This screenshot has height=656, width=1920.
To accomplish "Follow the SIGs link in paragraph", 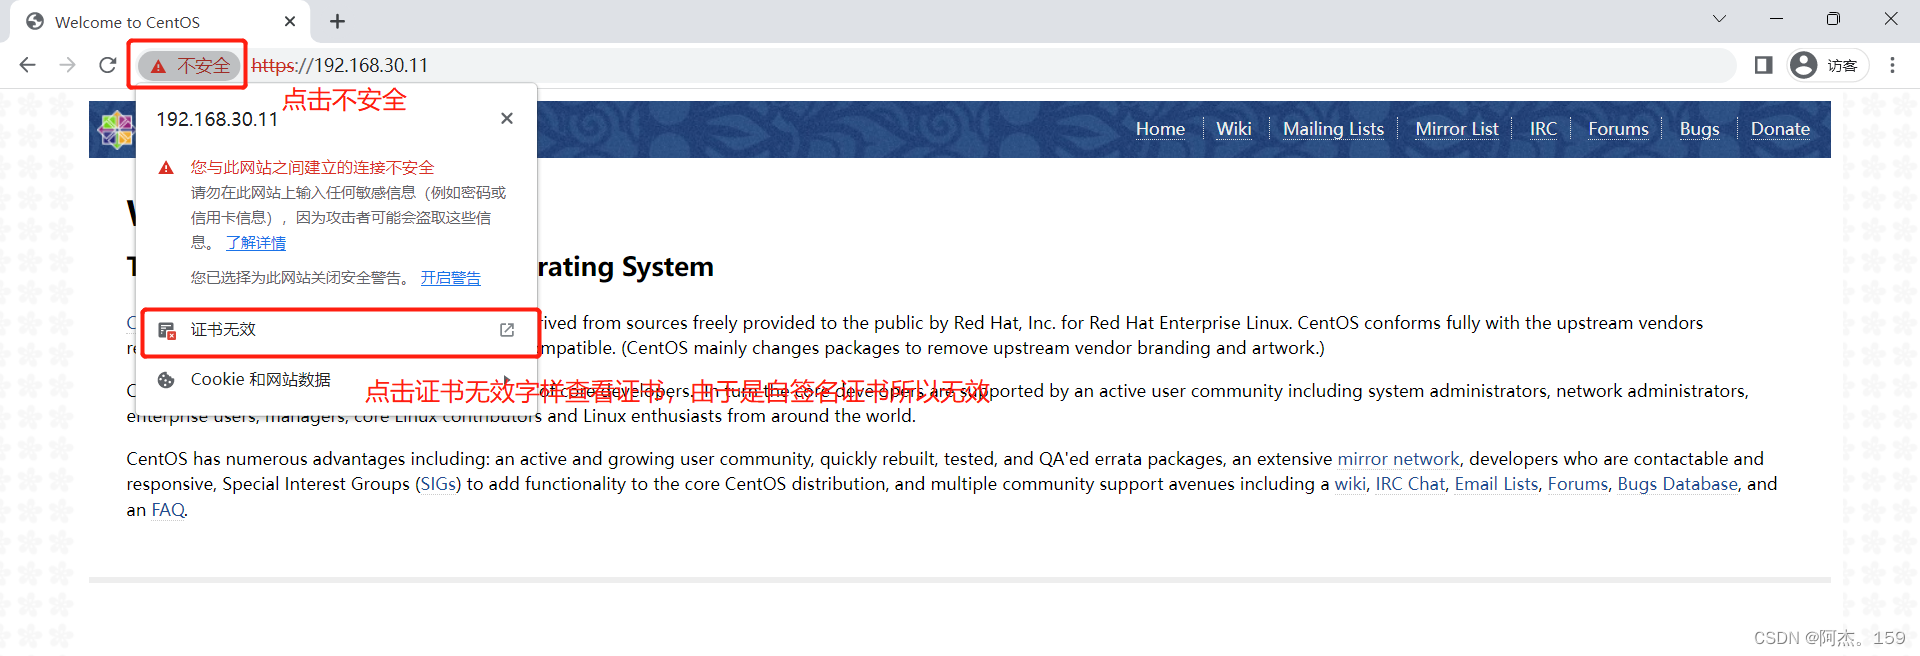I will coord(438,484).
